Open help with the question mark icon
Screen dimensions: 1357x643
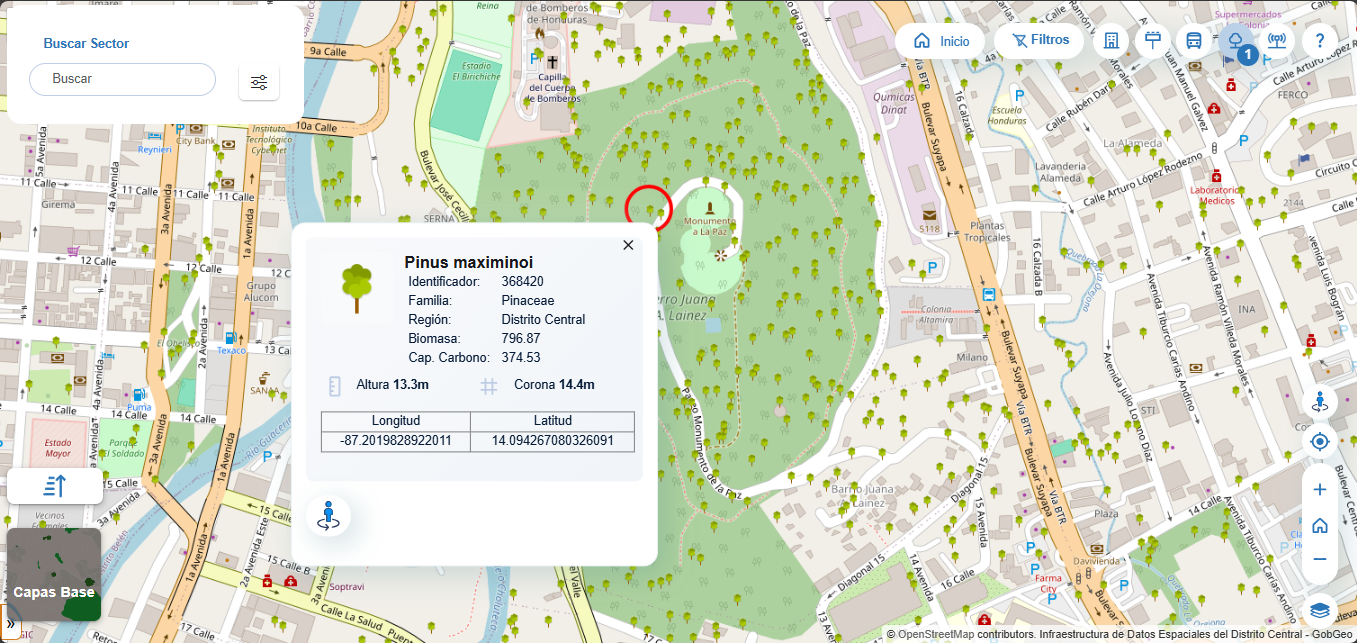click(x=1319, y=41)
